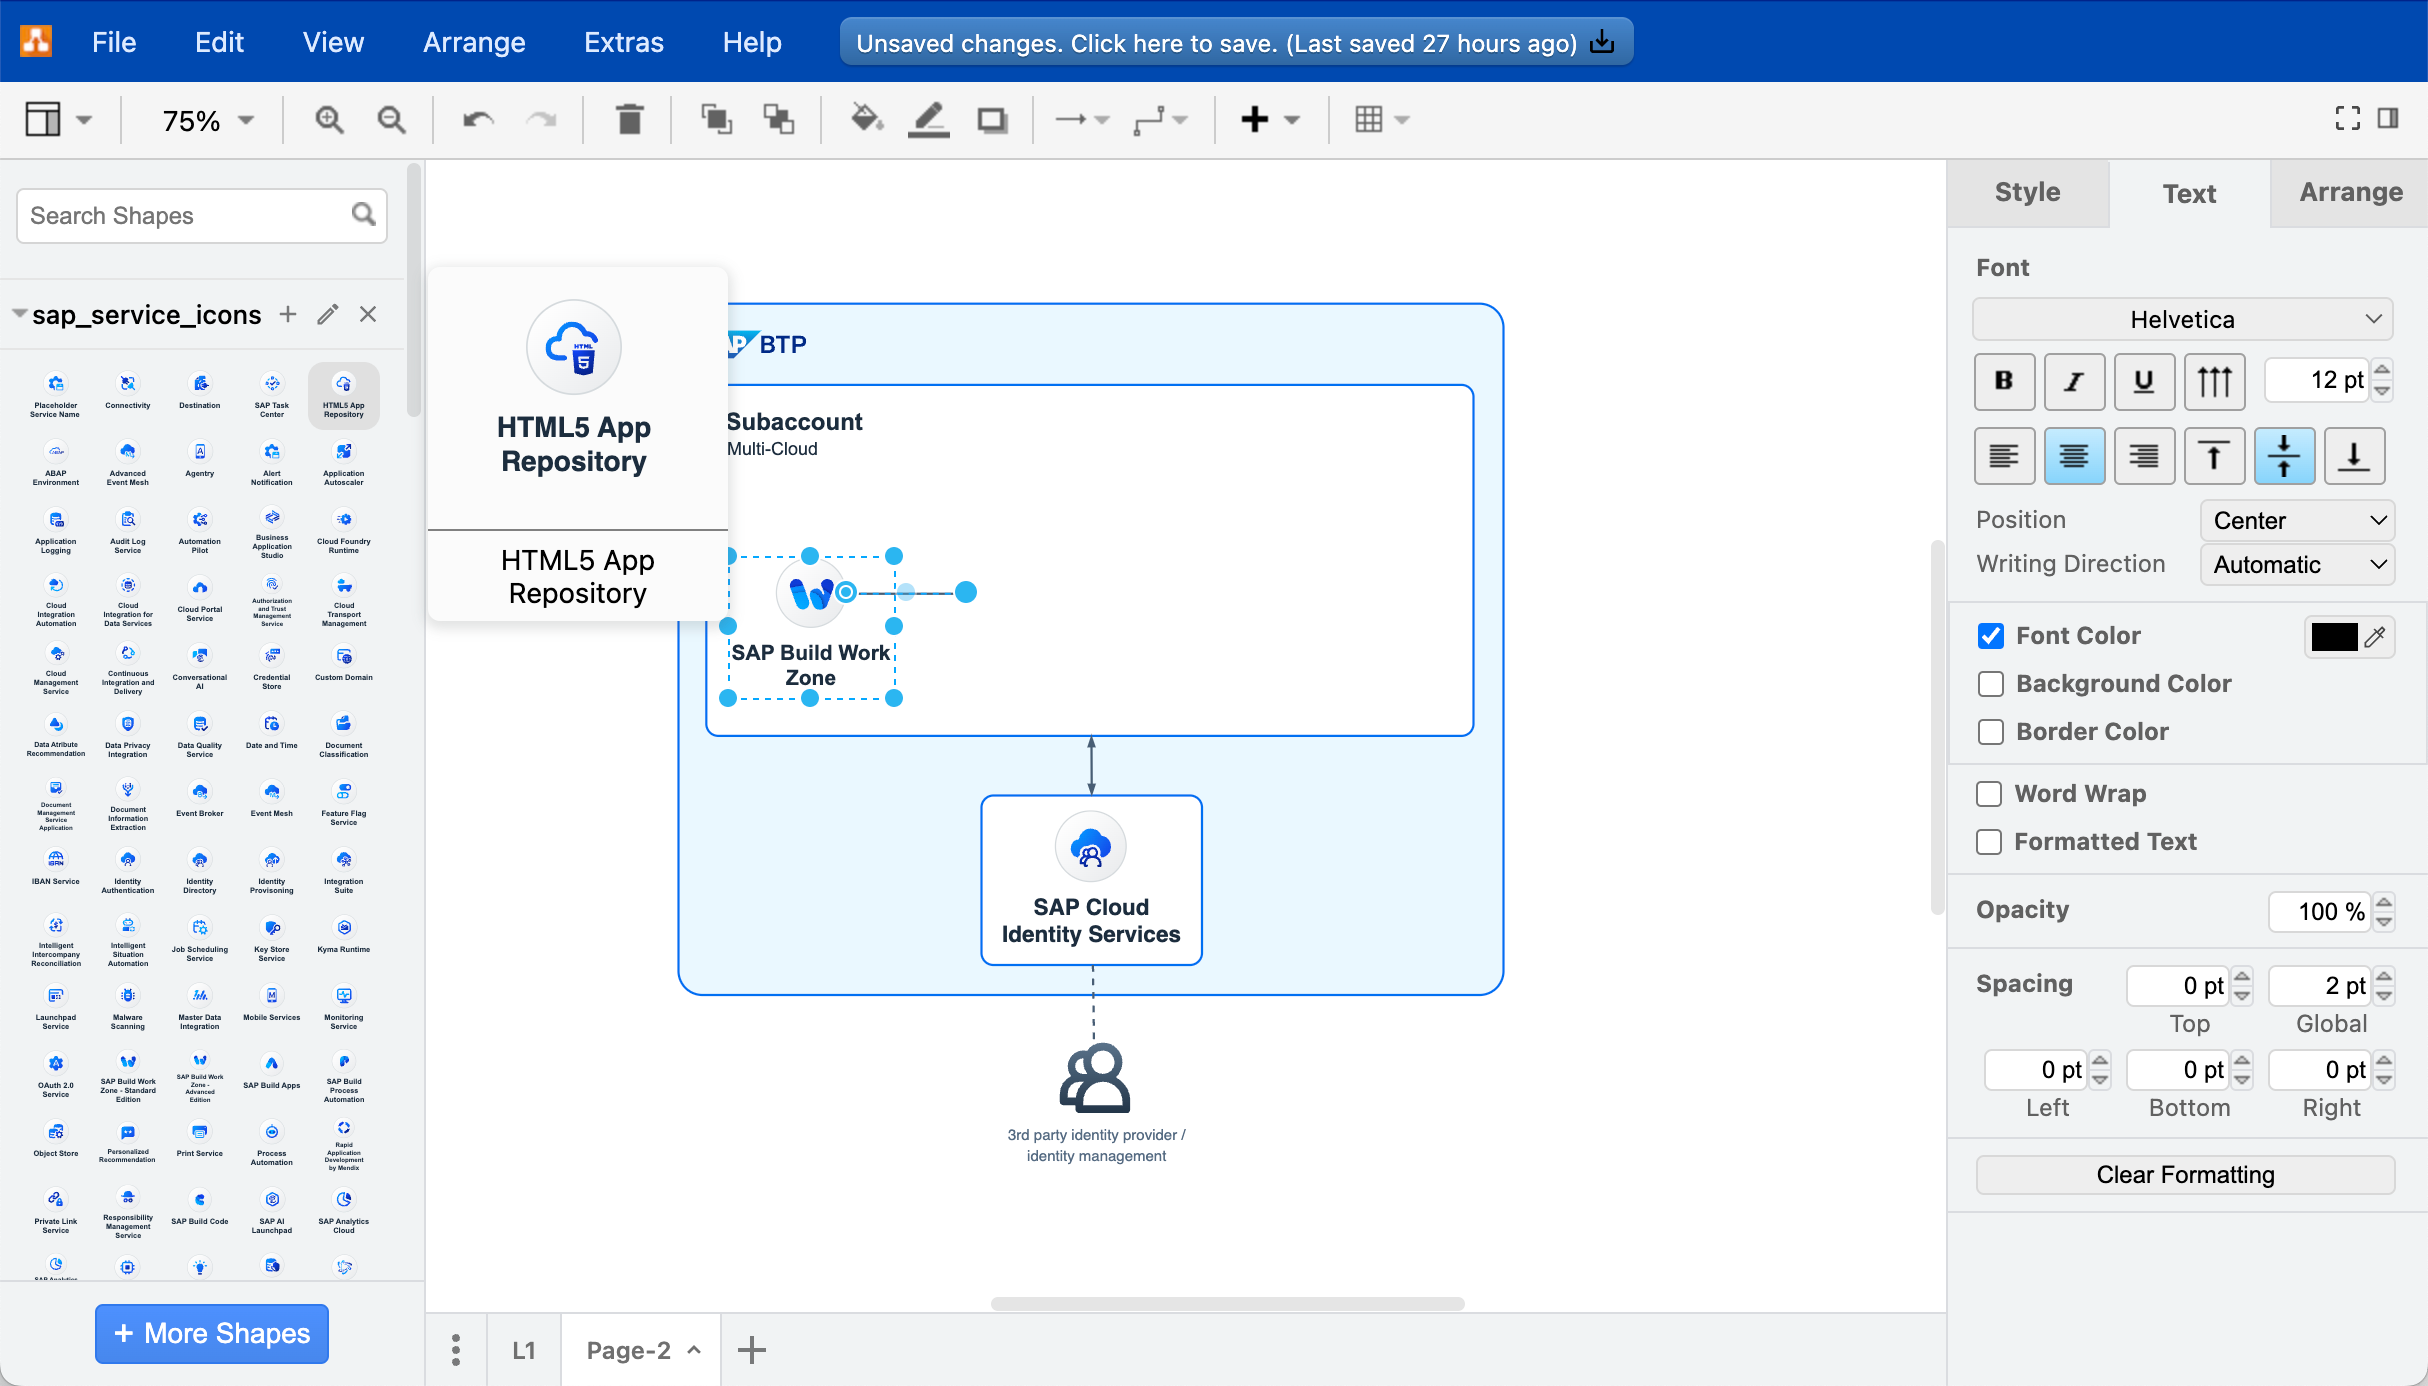Add a new page

[752, 1350]
